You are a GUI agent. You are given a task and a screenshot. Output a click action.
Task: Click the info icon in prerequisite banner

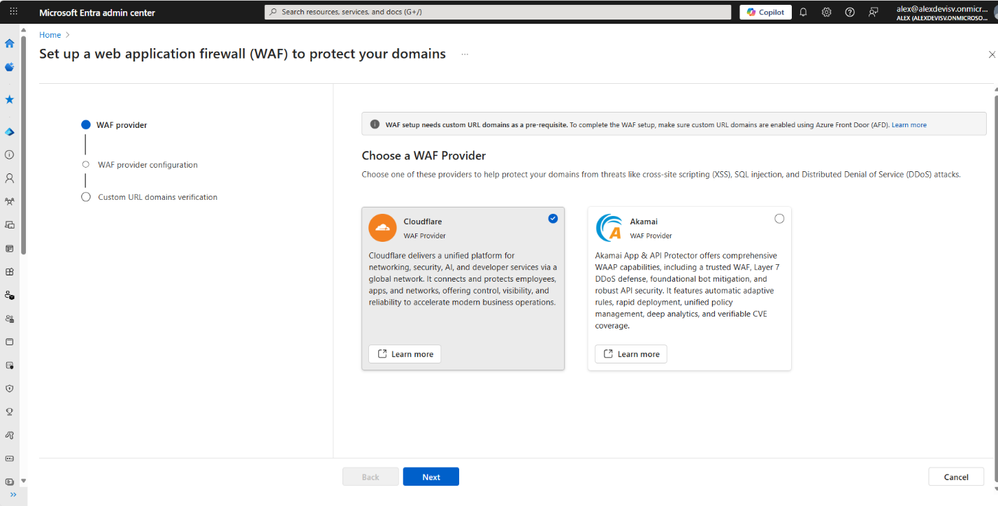375,124
